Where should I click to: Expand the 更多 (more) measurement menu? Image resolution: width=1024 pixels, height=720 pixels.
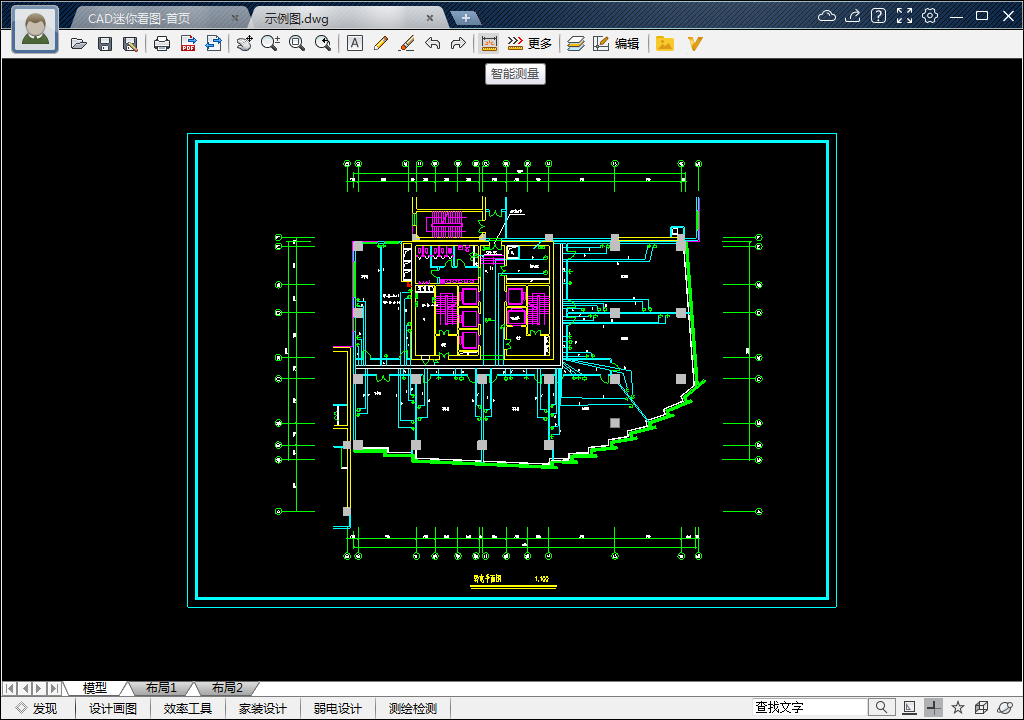tap(530, 43)
